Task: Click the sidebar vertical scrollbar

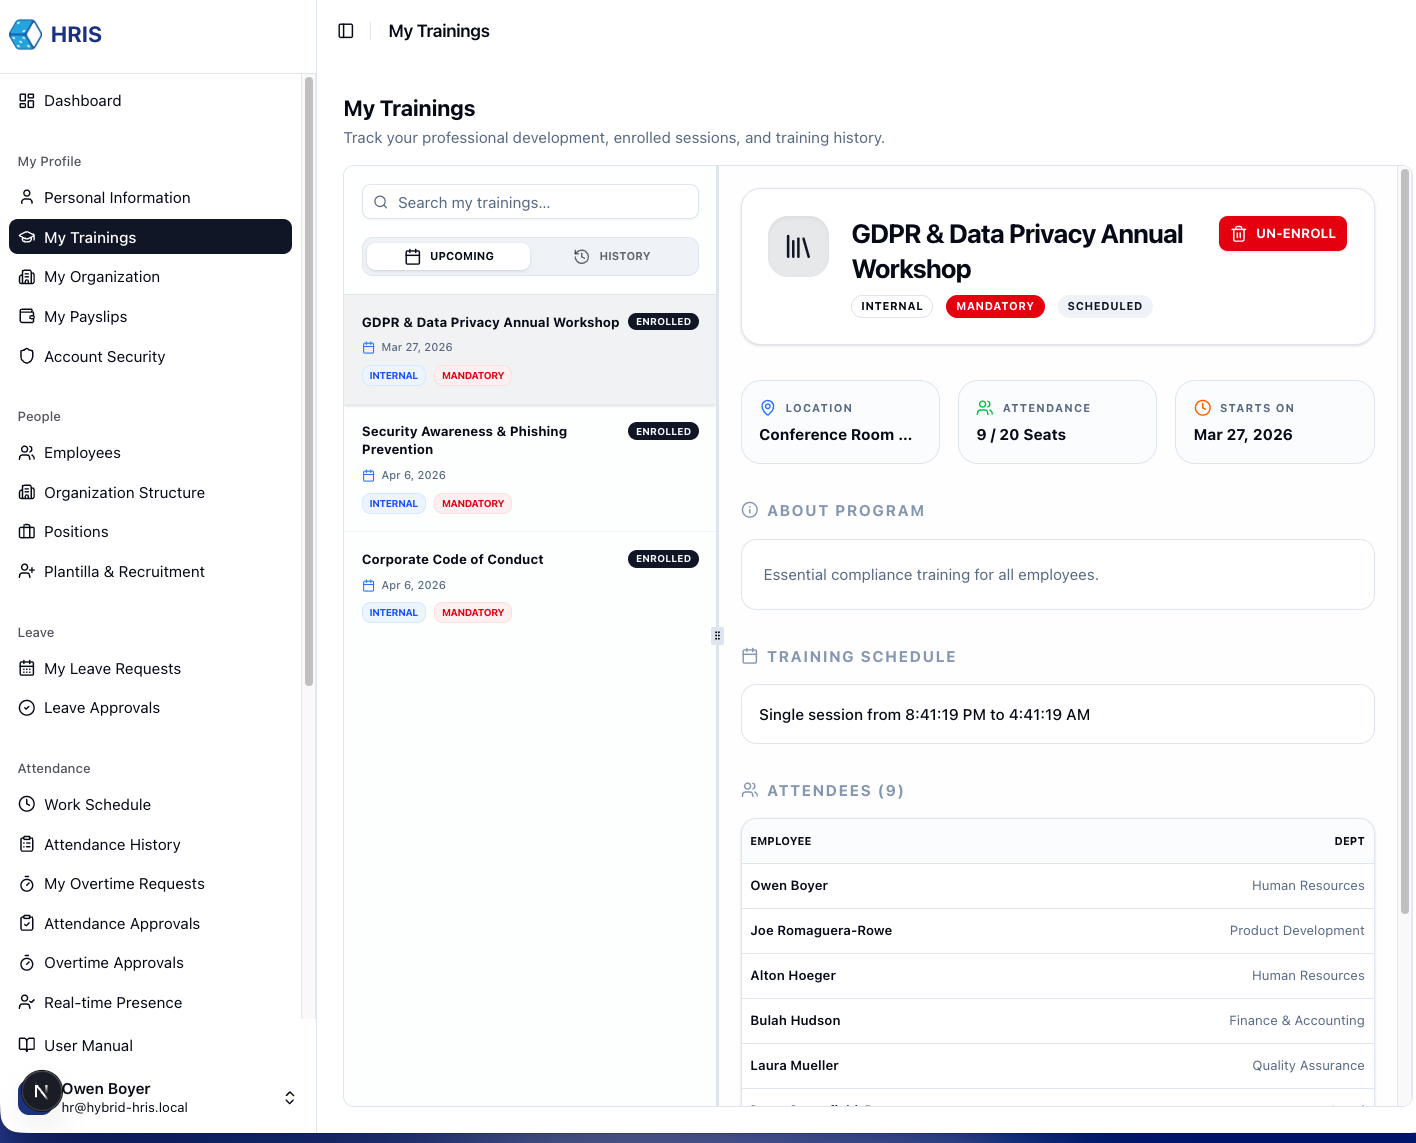Action: click(x=309, y=380)
